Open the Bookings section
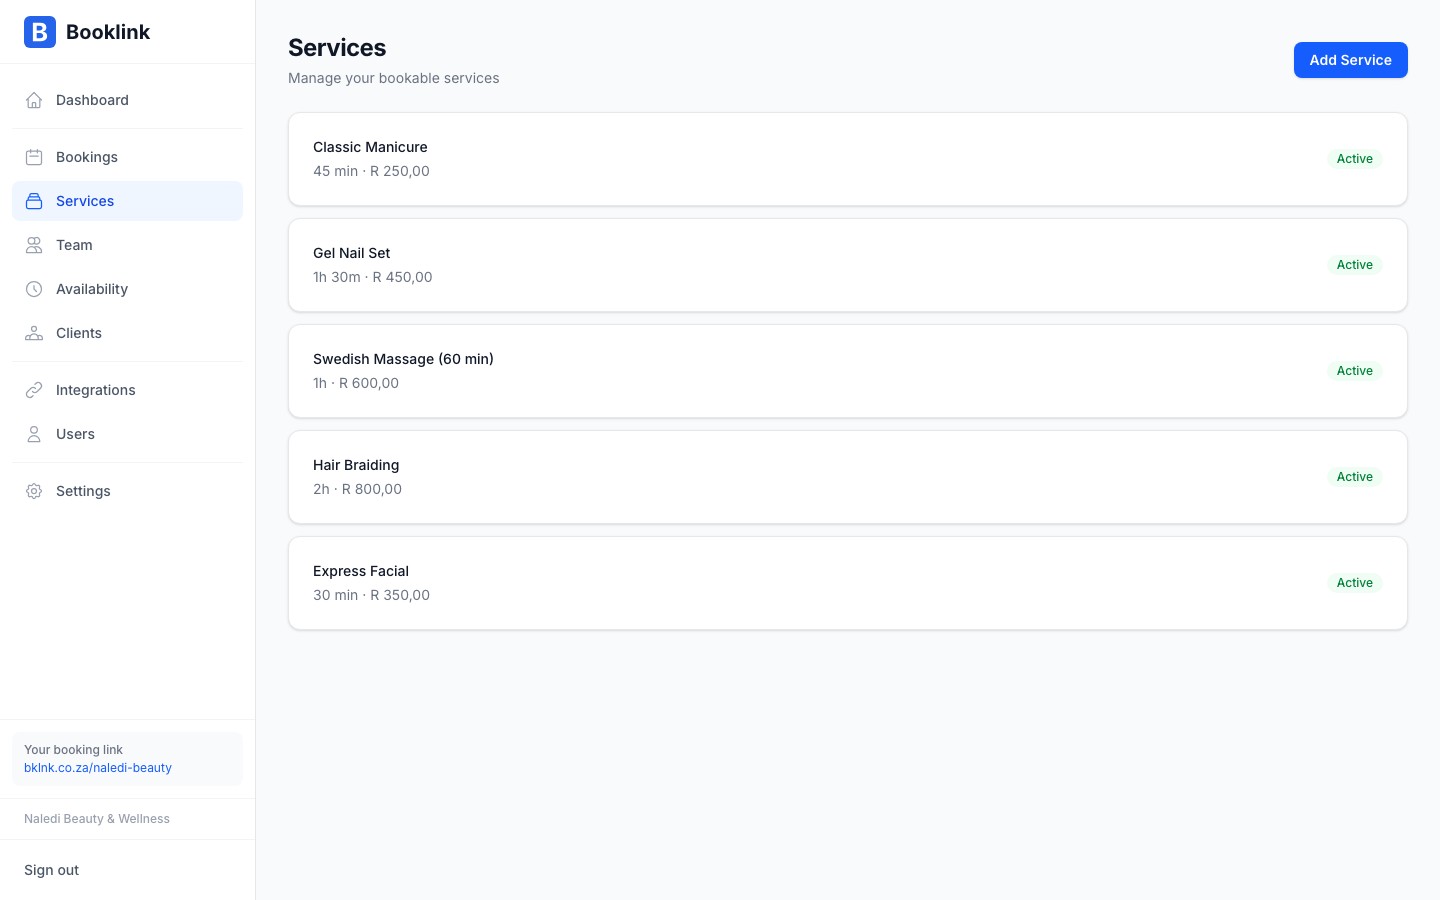The width and height of the screenshot is (1440, 900). pyautogui.click(x=86, y=157)
